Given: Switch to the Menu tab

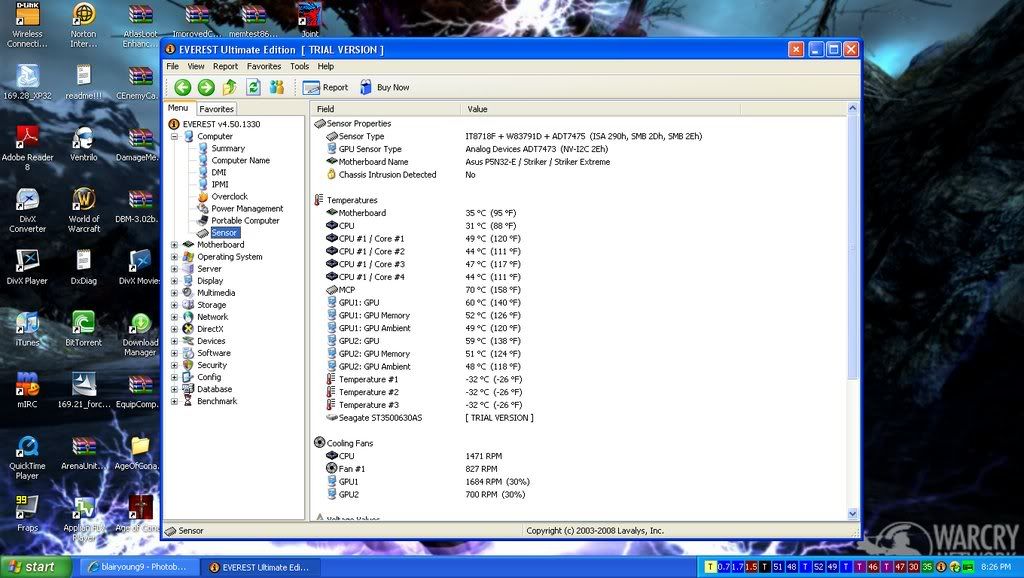Looking at the screenshot, I should tap(178, 108).
